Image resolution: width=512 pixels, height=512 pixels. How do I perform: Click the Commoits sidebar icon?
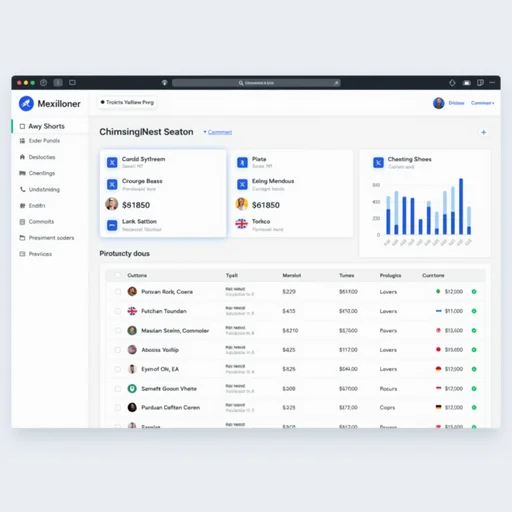(22, 222)
